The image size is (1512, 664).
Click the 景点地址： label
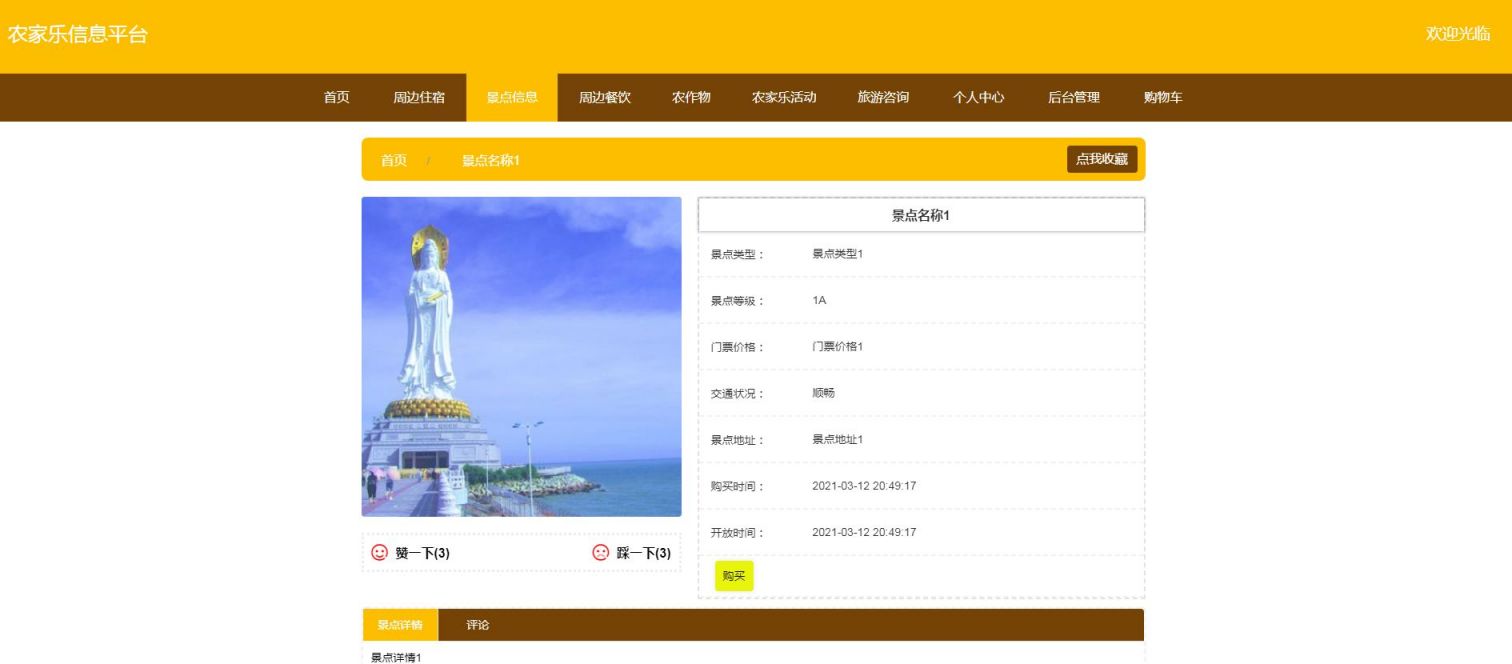pos(737,440)
